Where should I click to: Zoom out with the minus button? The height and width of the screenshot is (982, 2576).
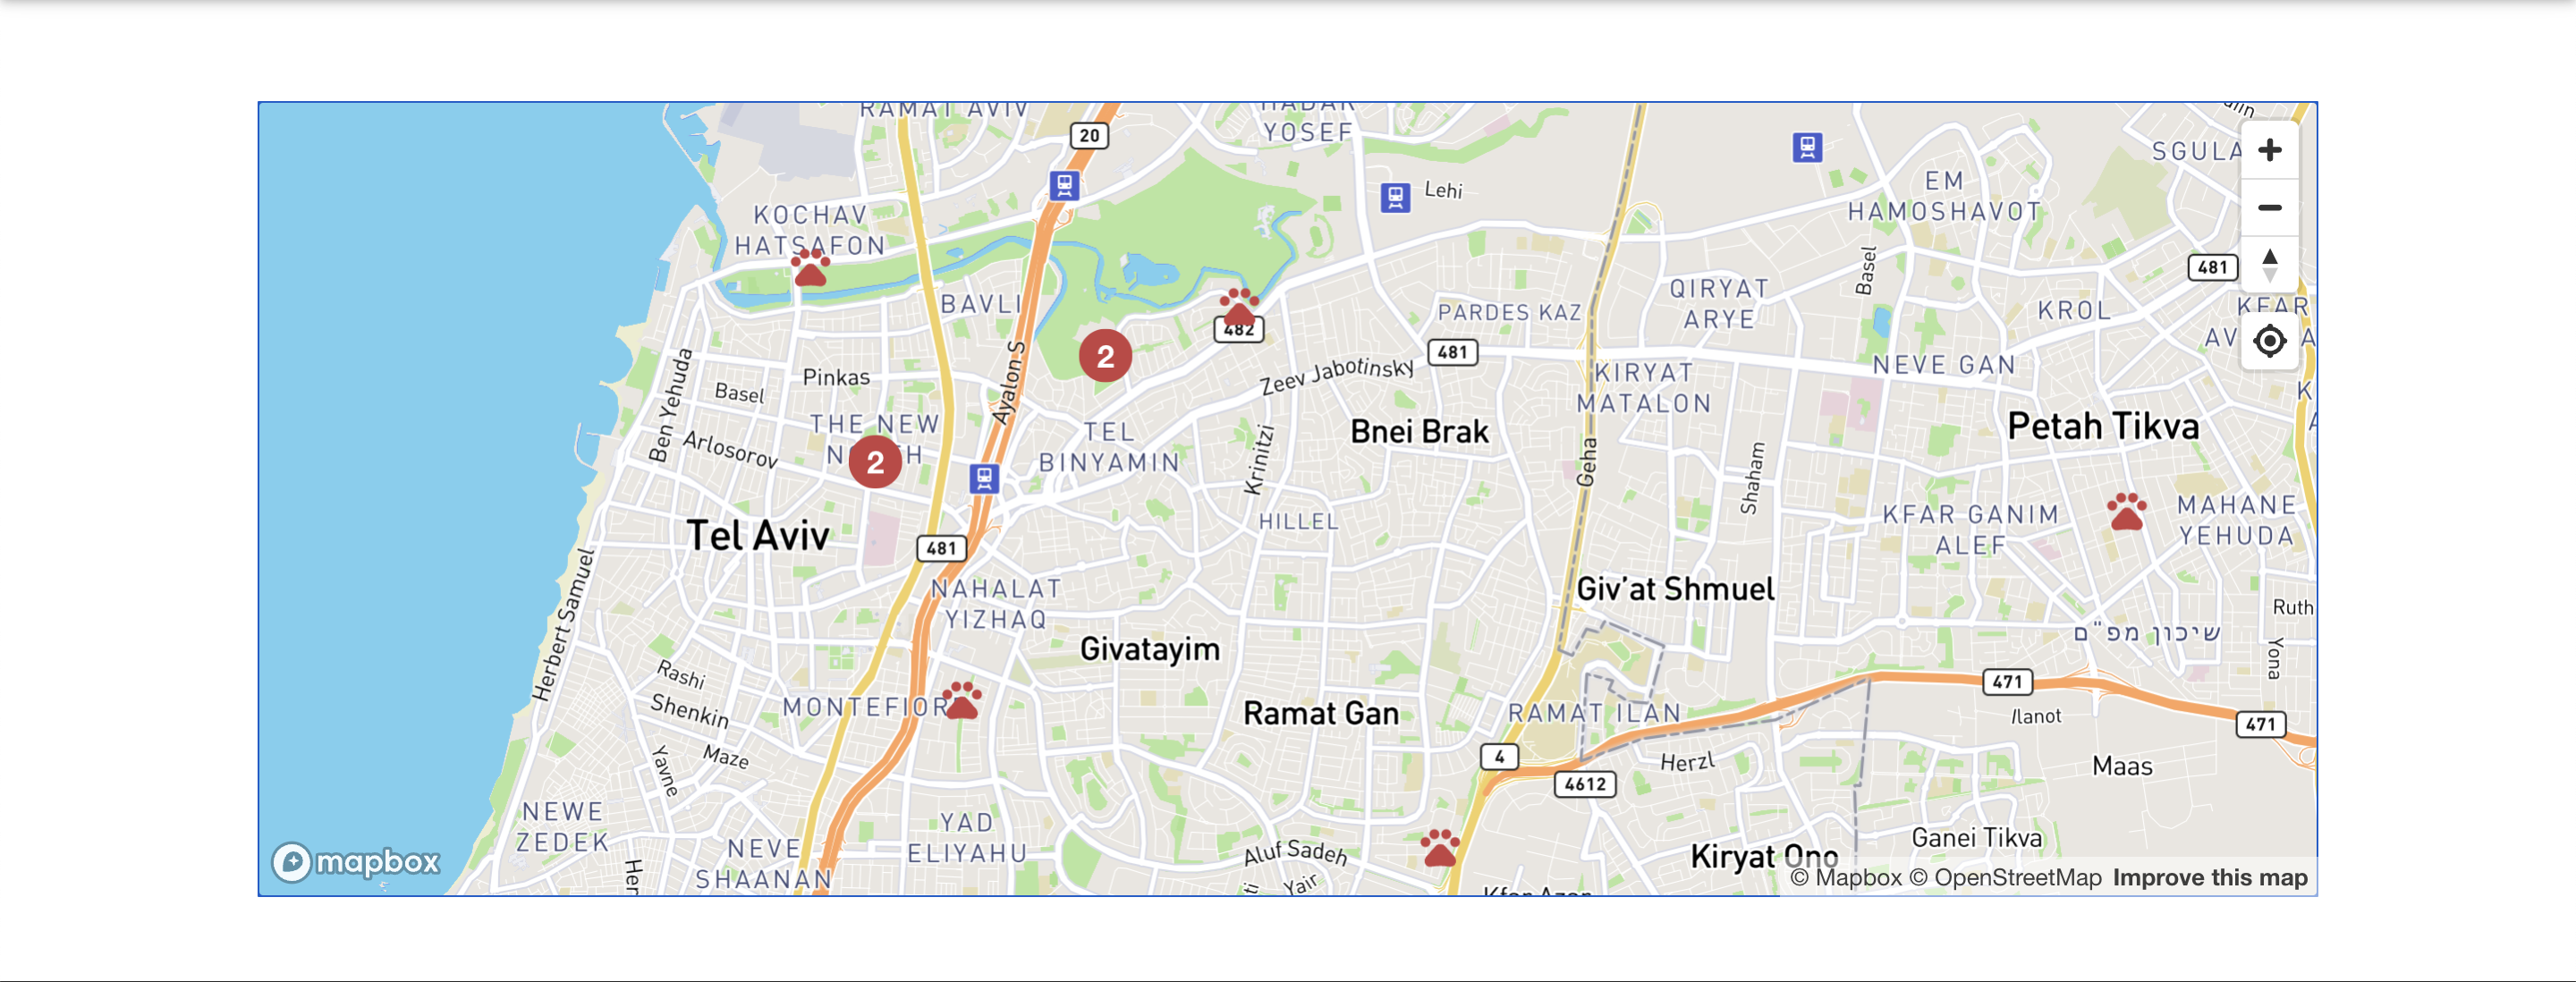click(x=2269, y=208)
